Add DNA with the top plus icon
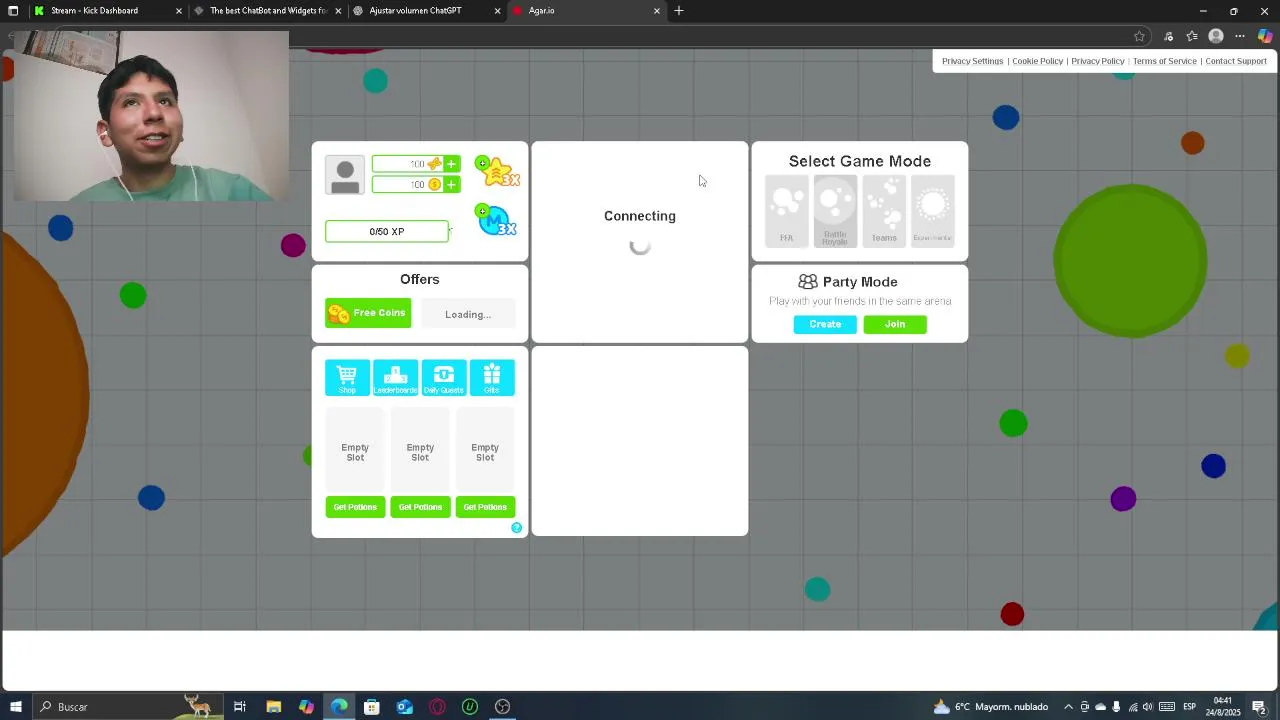 pos(452,164)
